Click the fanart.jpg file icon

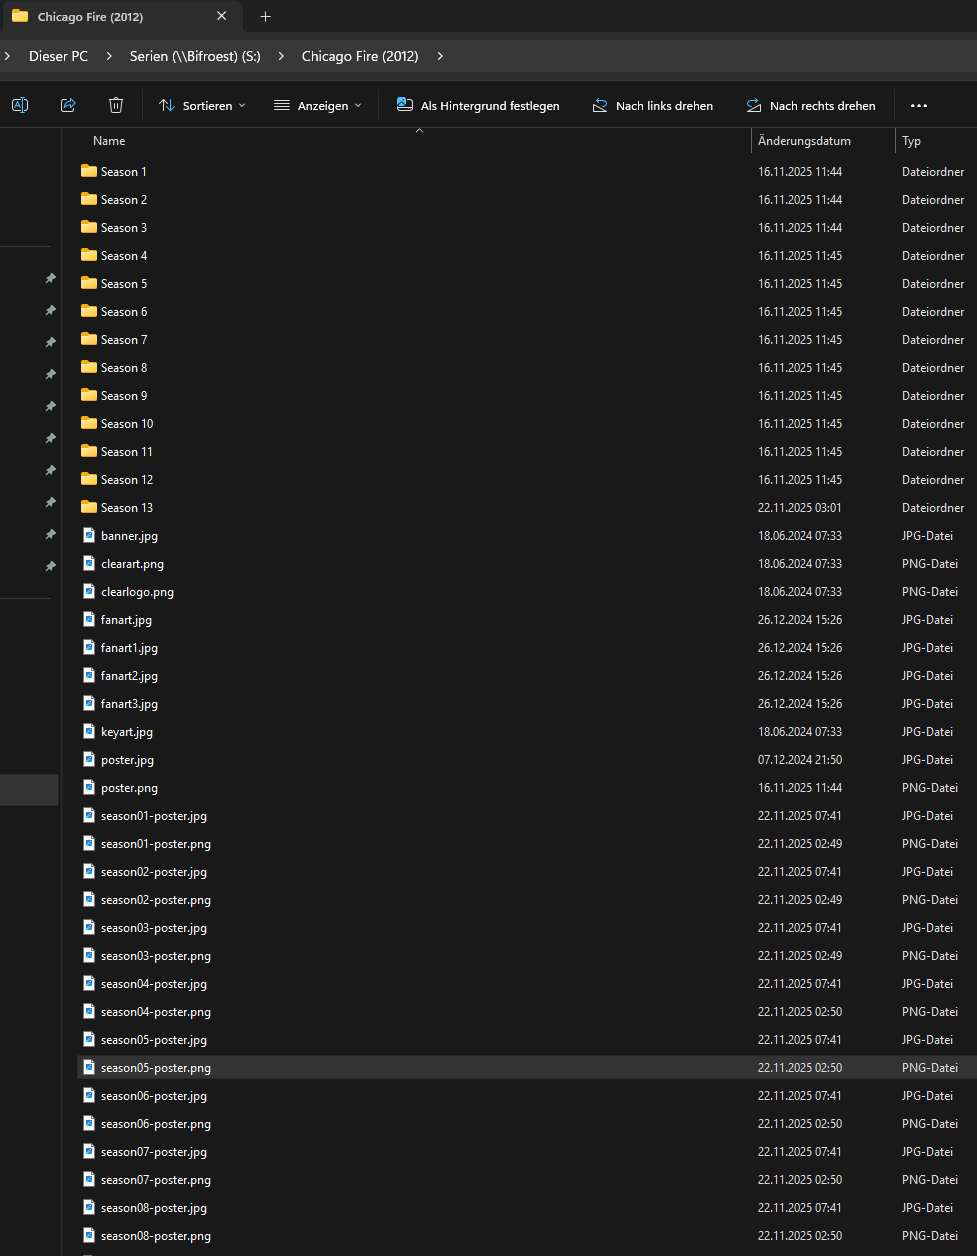89,619
